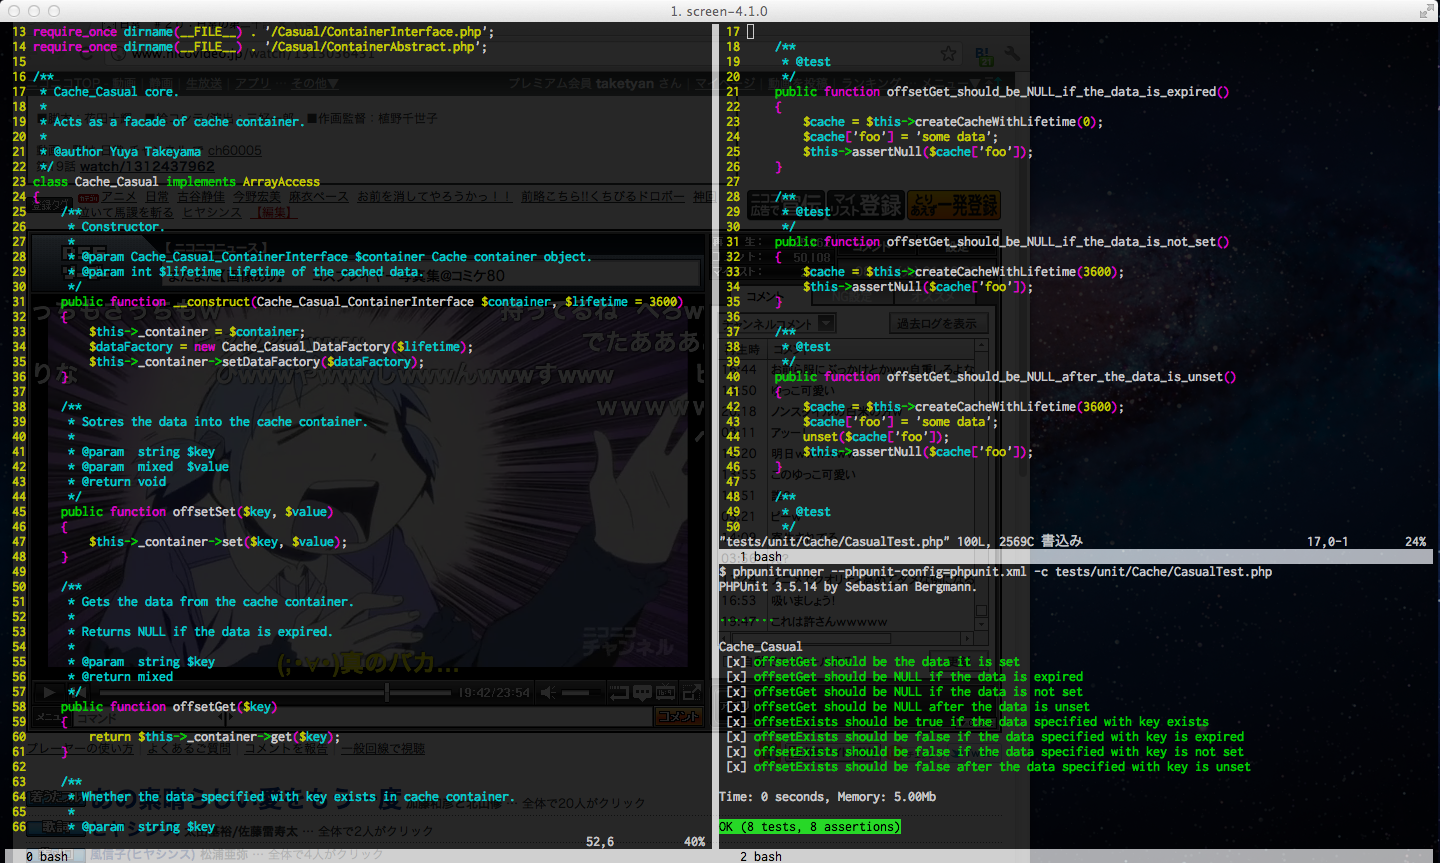1440x863 pixels.
Task: Click the play button in the background video player
Action: click(48, 692)
